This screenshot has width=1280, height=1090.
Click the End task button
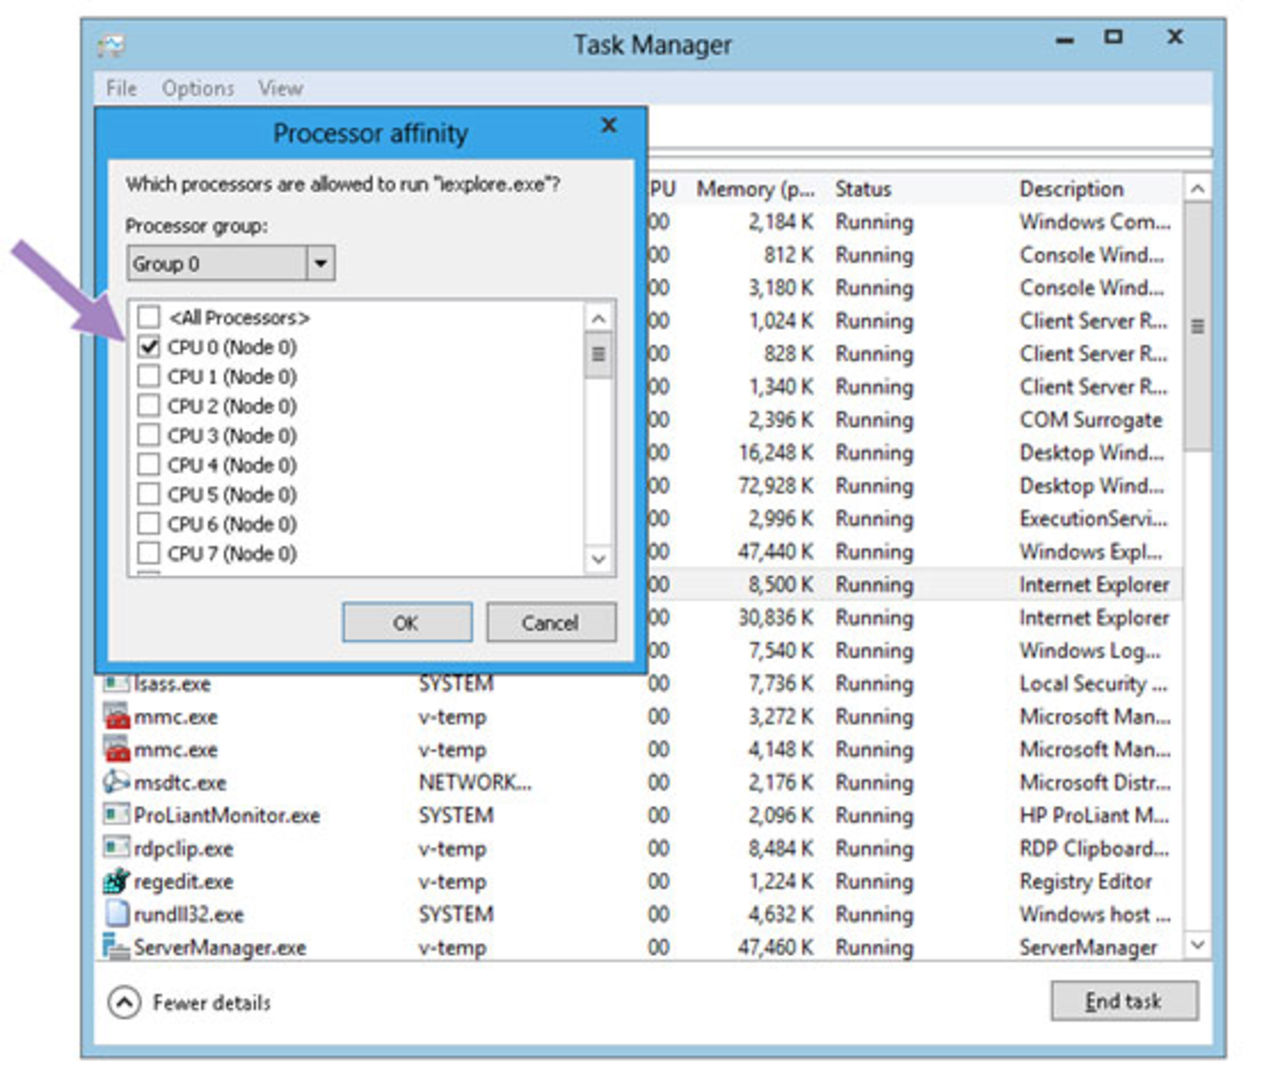coord(1124,1001)
